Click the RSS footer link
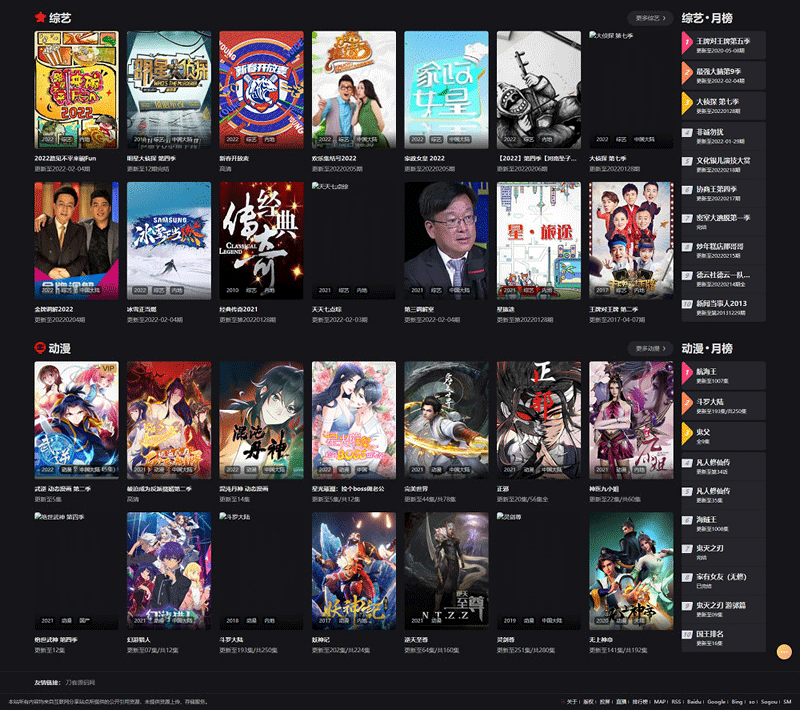800x710 pixels. click(676, 702)
